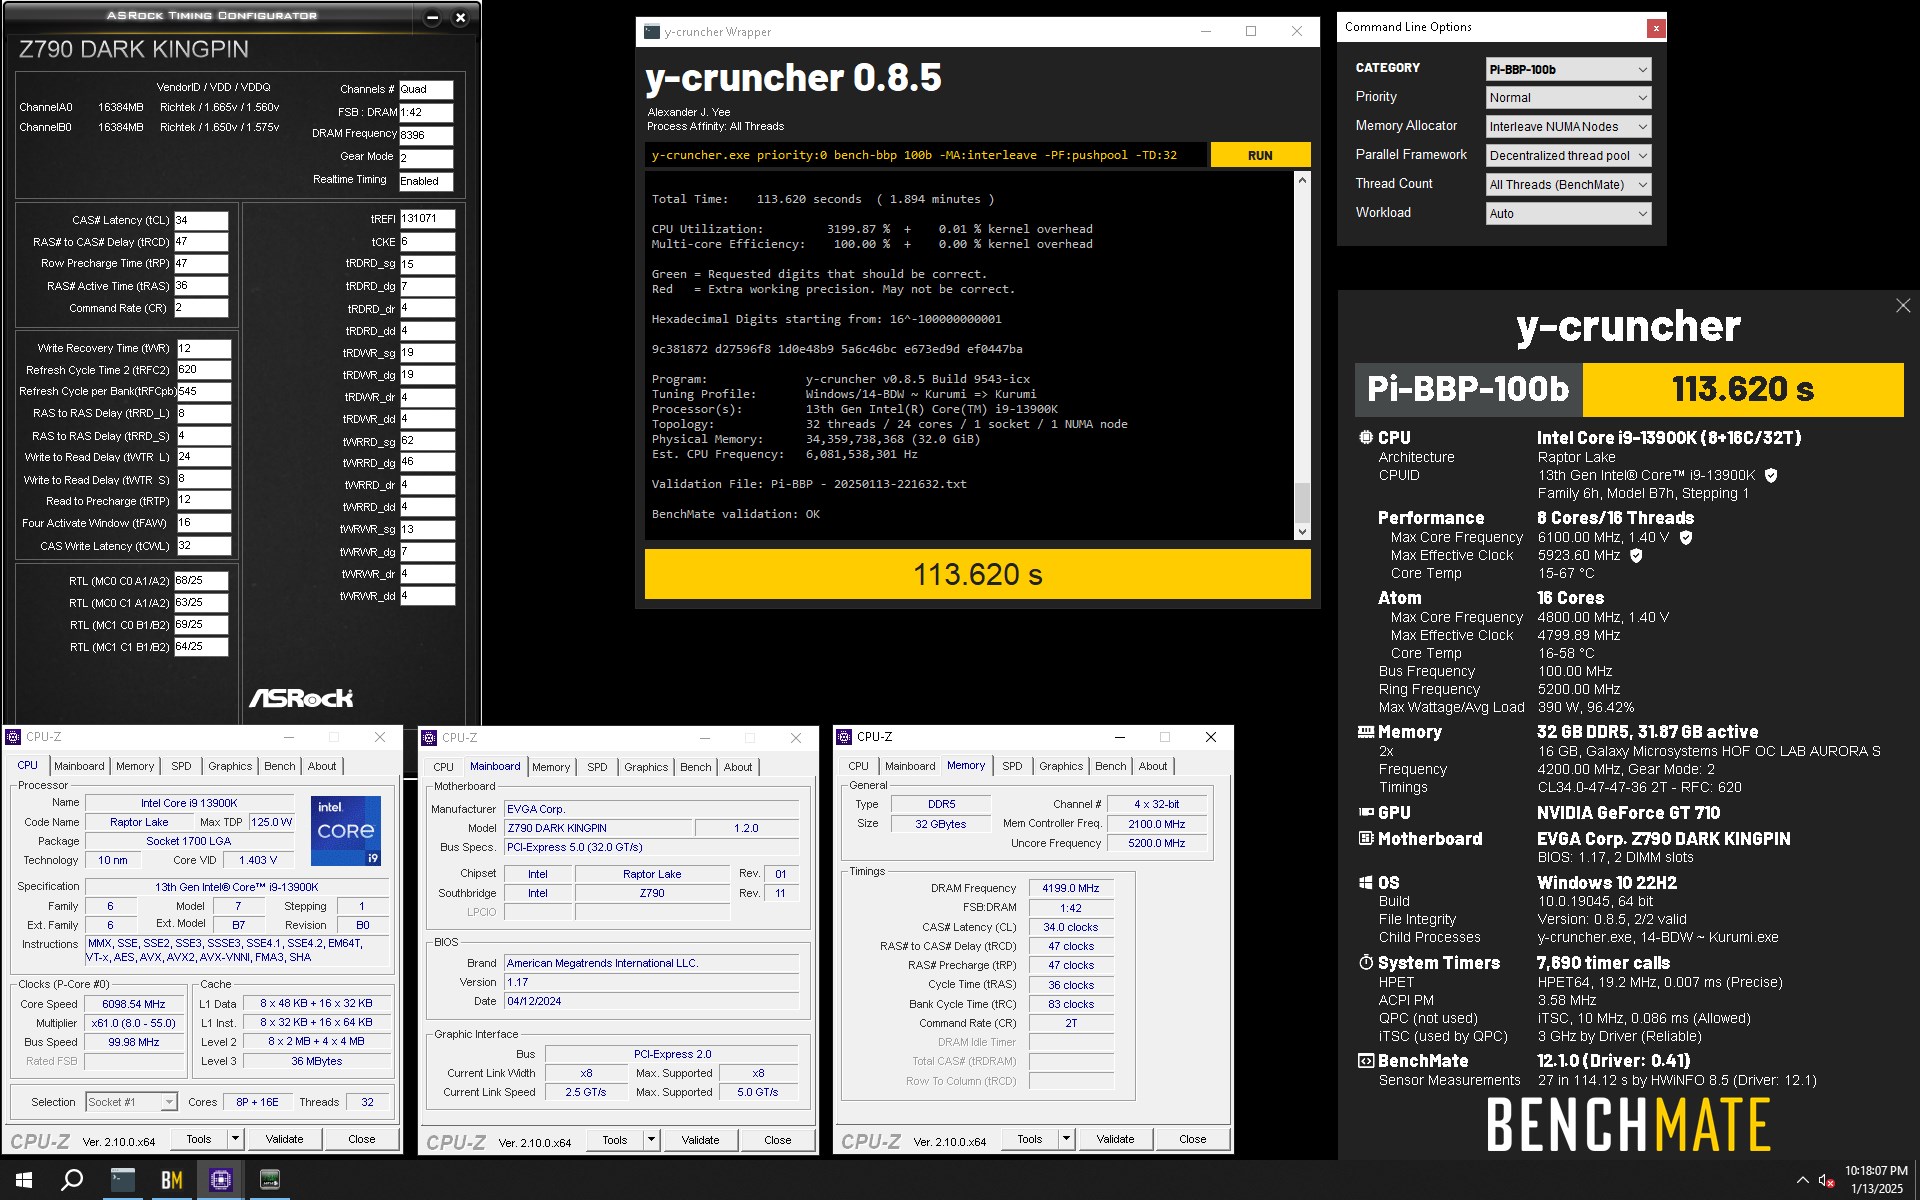Click Close in middle CPU-Z window
Screen dimensions: 1920x1200
(777, 1140)
